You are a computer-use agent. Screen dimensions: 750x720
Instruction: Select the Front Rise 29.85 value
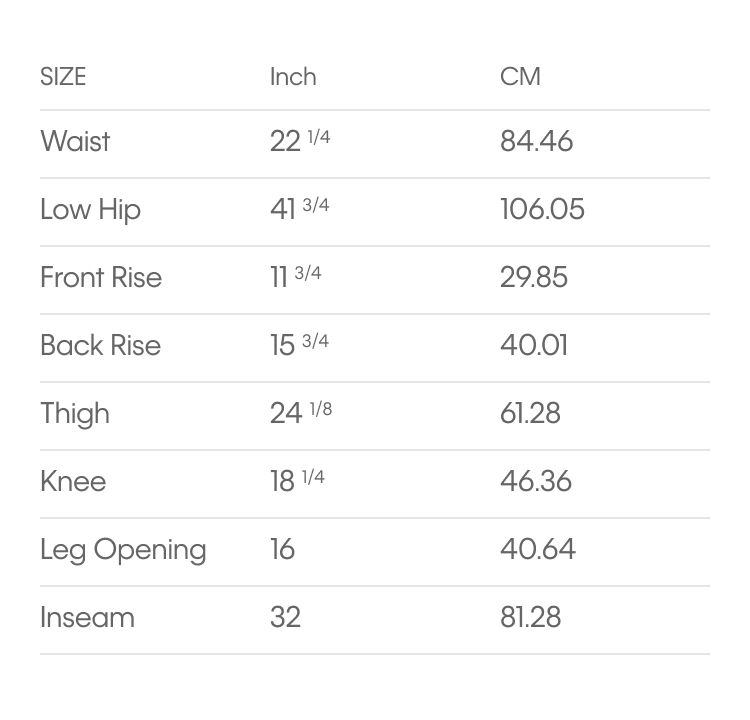click(x=534, y=277)
